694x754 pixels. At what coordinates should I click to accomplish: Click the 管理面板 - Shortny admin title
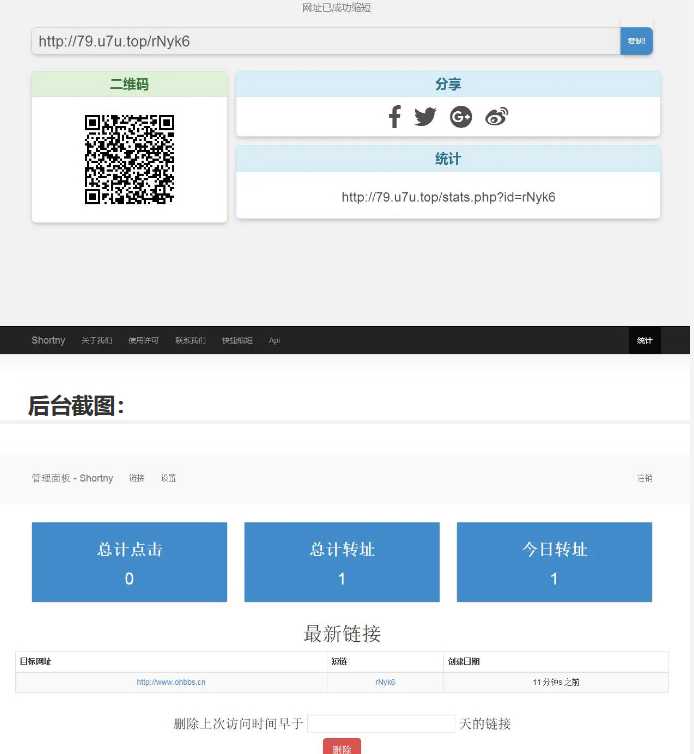pos(72,478)
